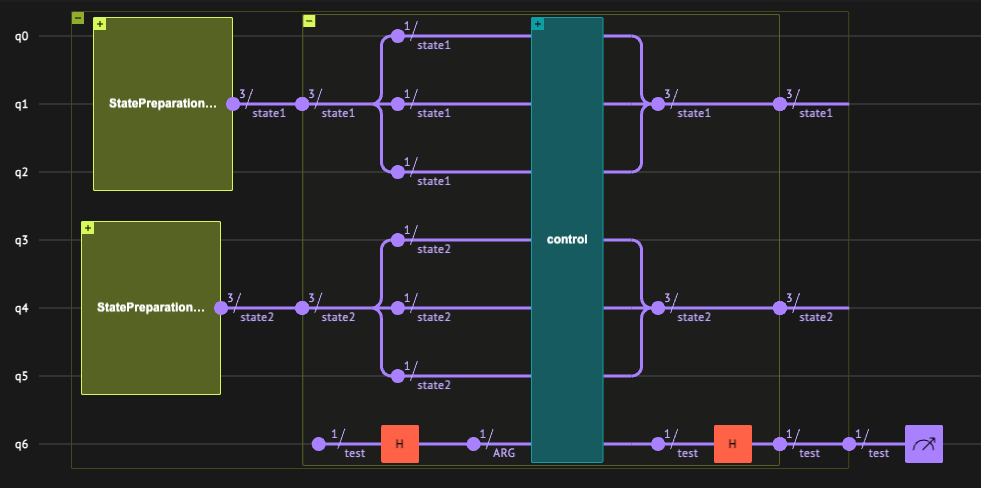Click the state2 port node on the q5 wire

(398, 376)
